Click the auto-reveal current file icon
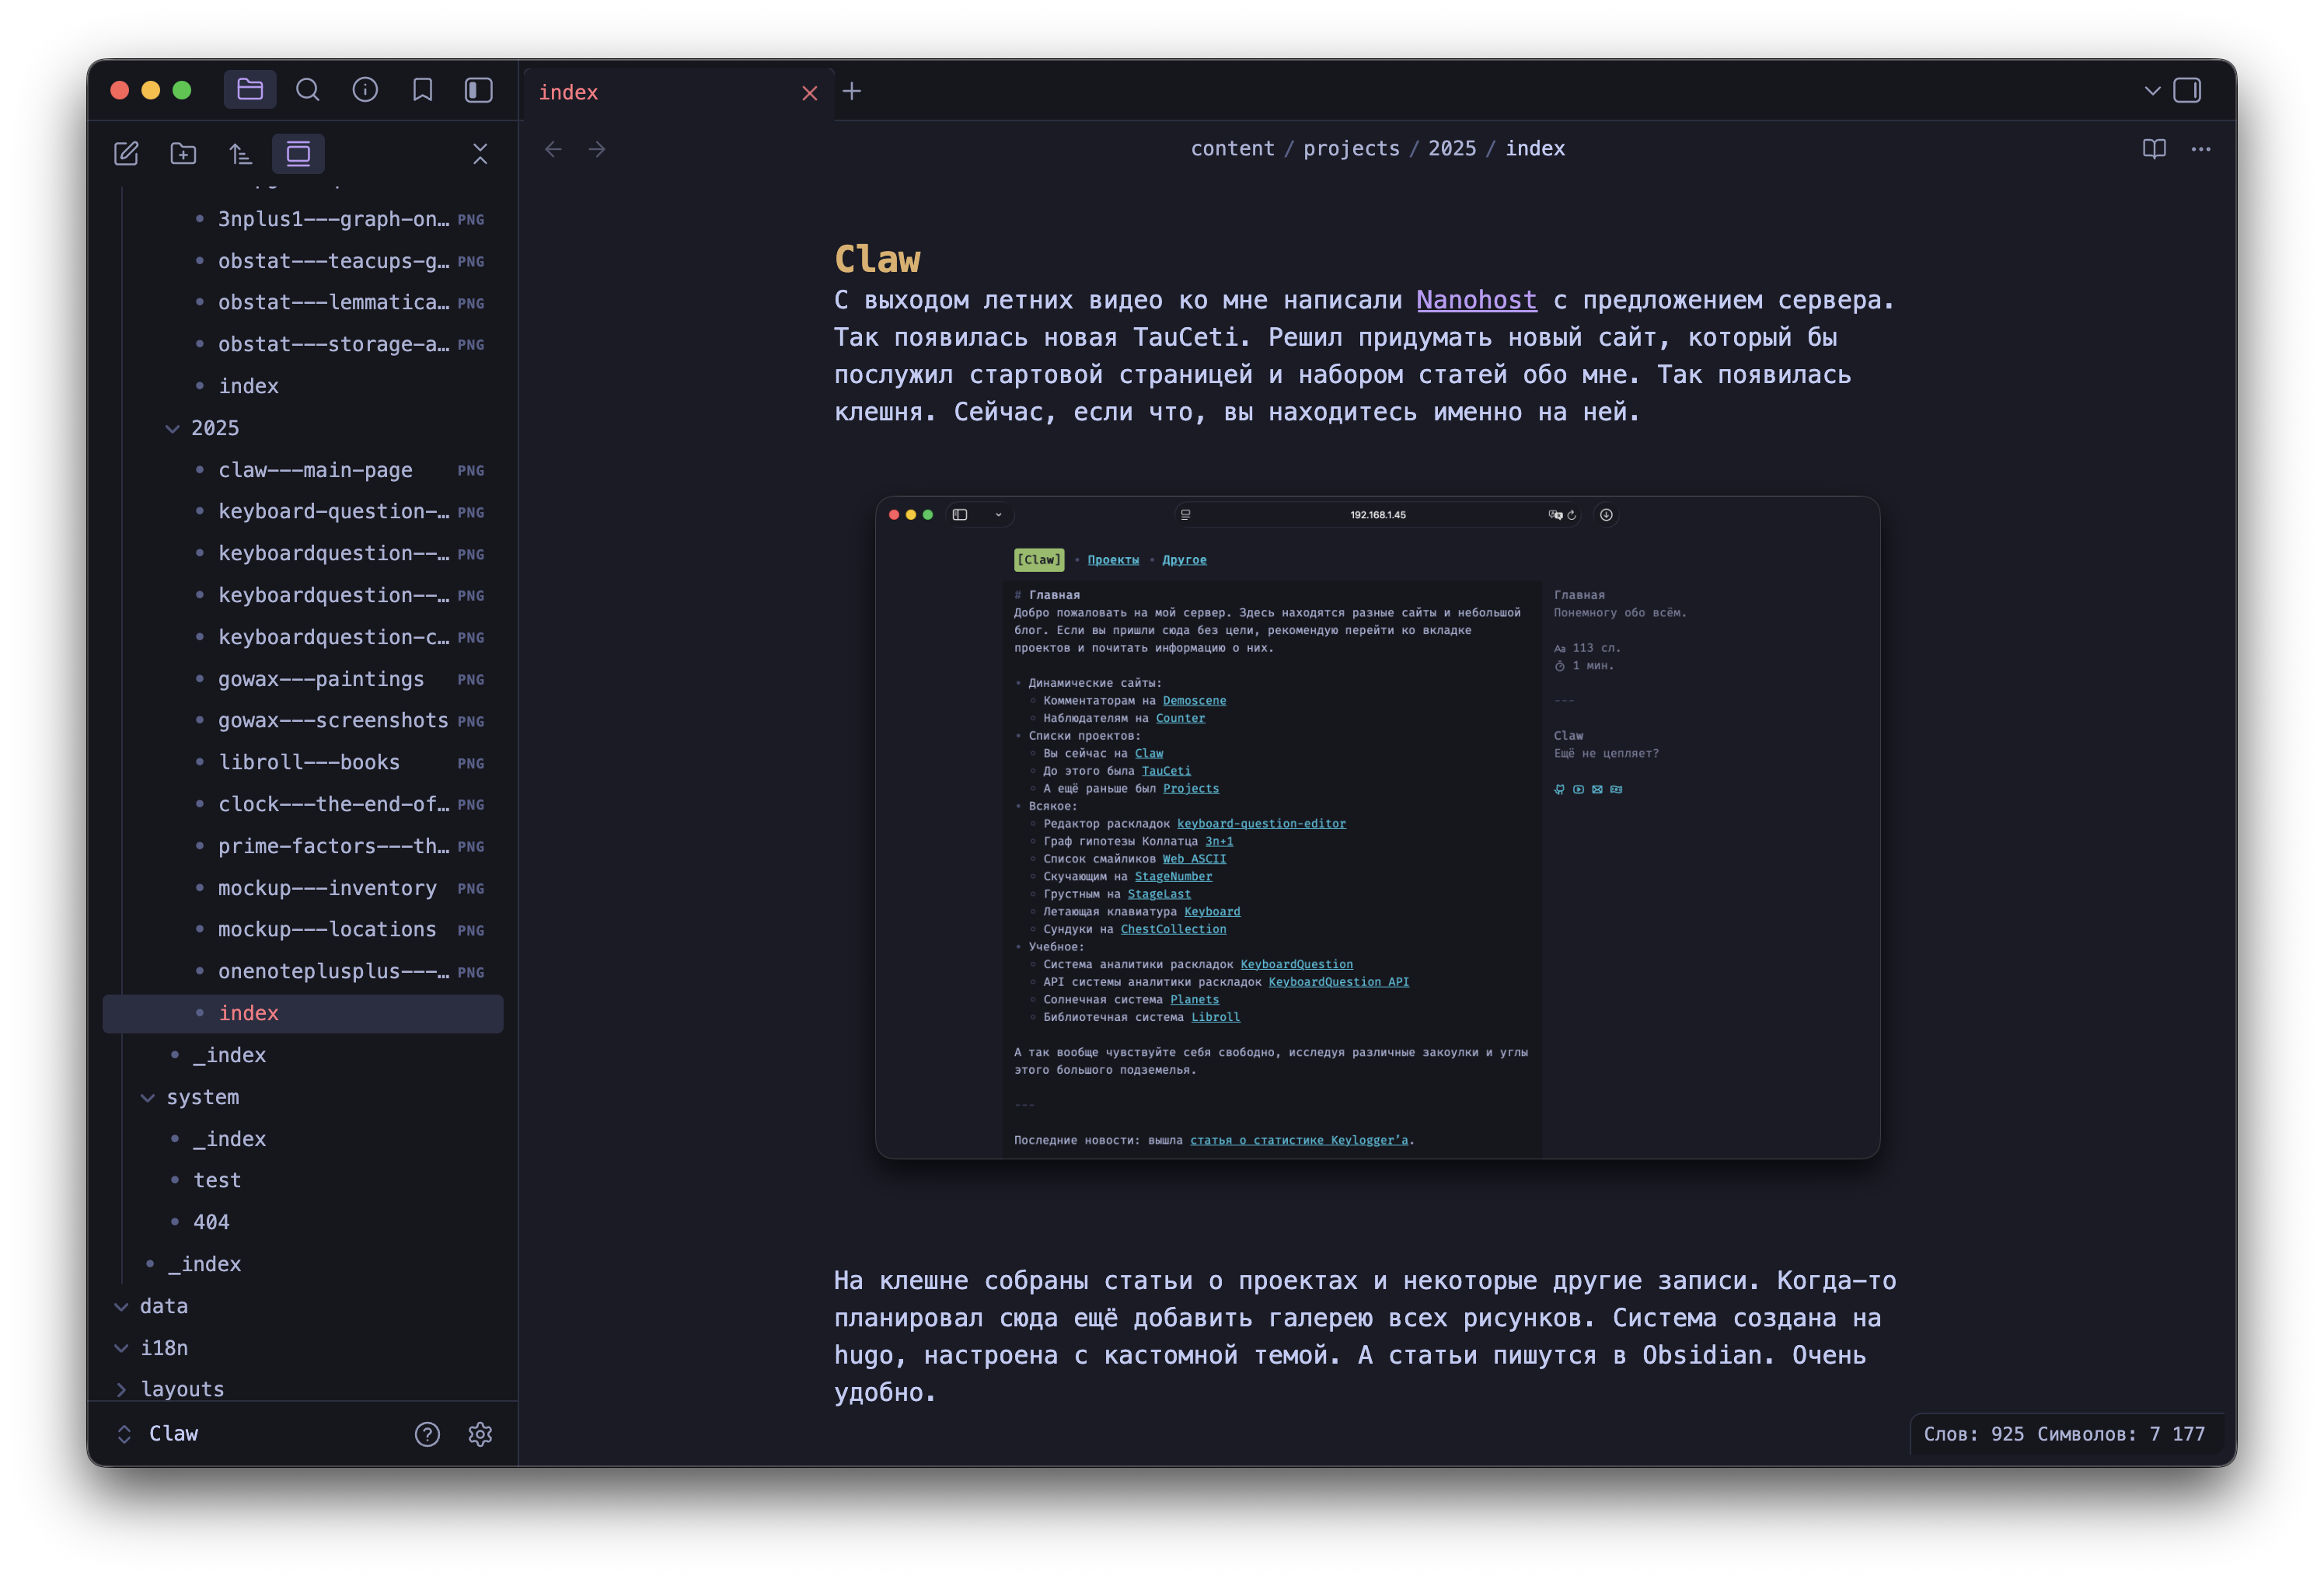2324x1582 pixels. [x=298, y=153]
